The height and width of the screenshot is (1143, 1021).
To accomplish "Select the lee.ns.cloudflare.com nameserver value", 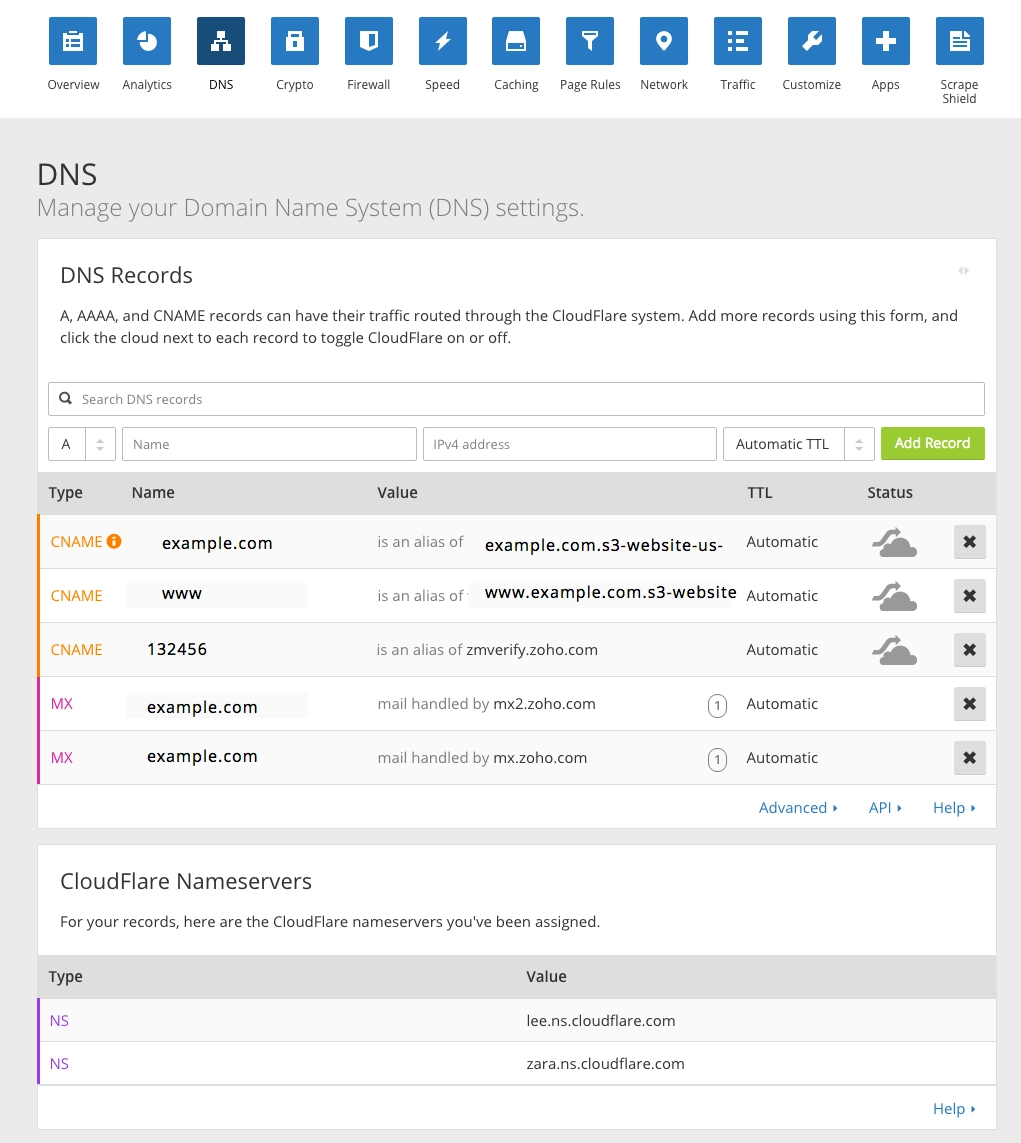I will (601, 1021).
